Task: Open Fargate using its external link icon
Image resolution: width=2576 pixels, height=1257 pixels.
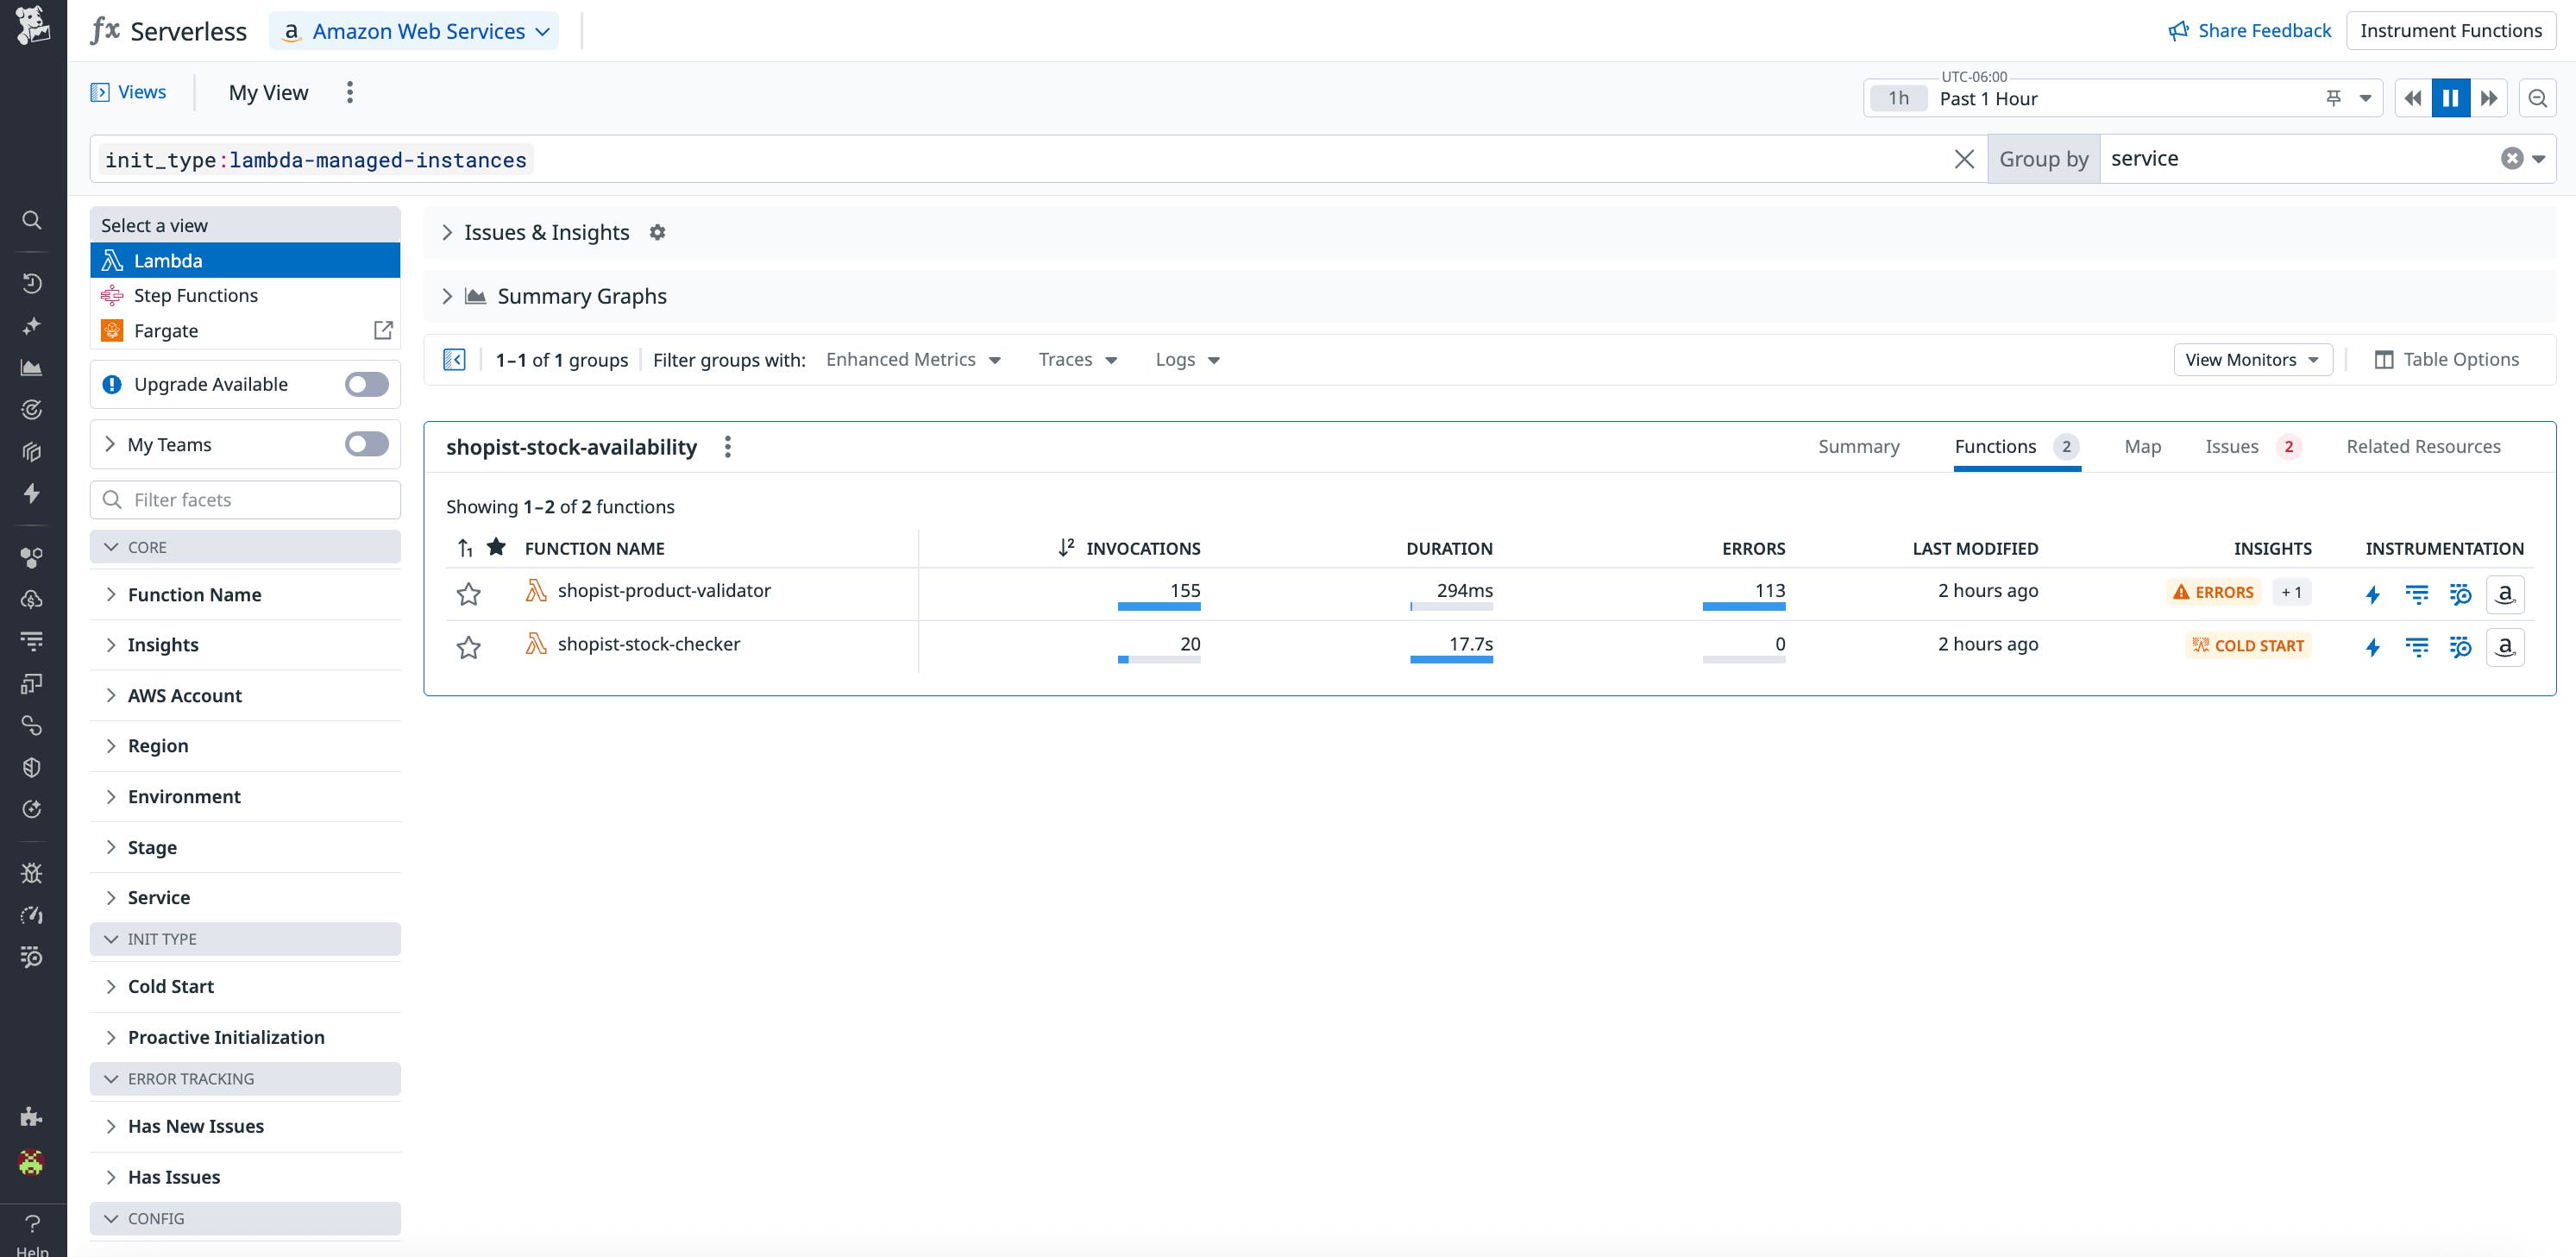Action: [383, 330]
